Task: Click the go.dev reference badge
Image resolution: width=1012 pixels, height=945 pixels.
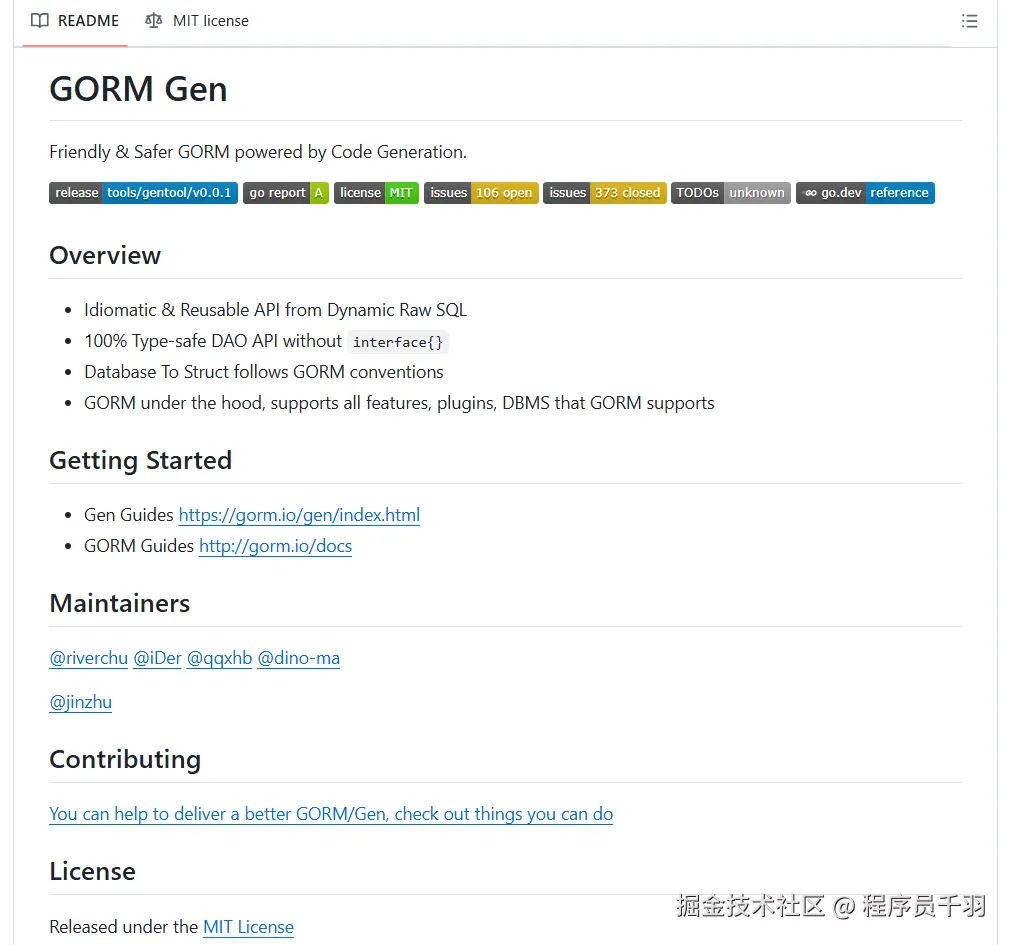Action: pyautogui.click(x=865, y=193)
